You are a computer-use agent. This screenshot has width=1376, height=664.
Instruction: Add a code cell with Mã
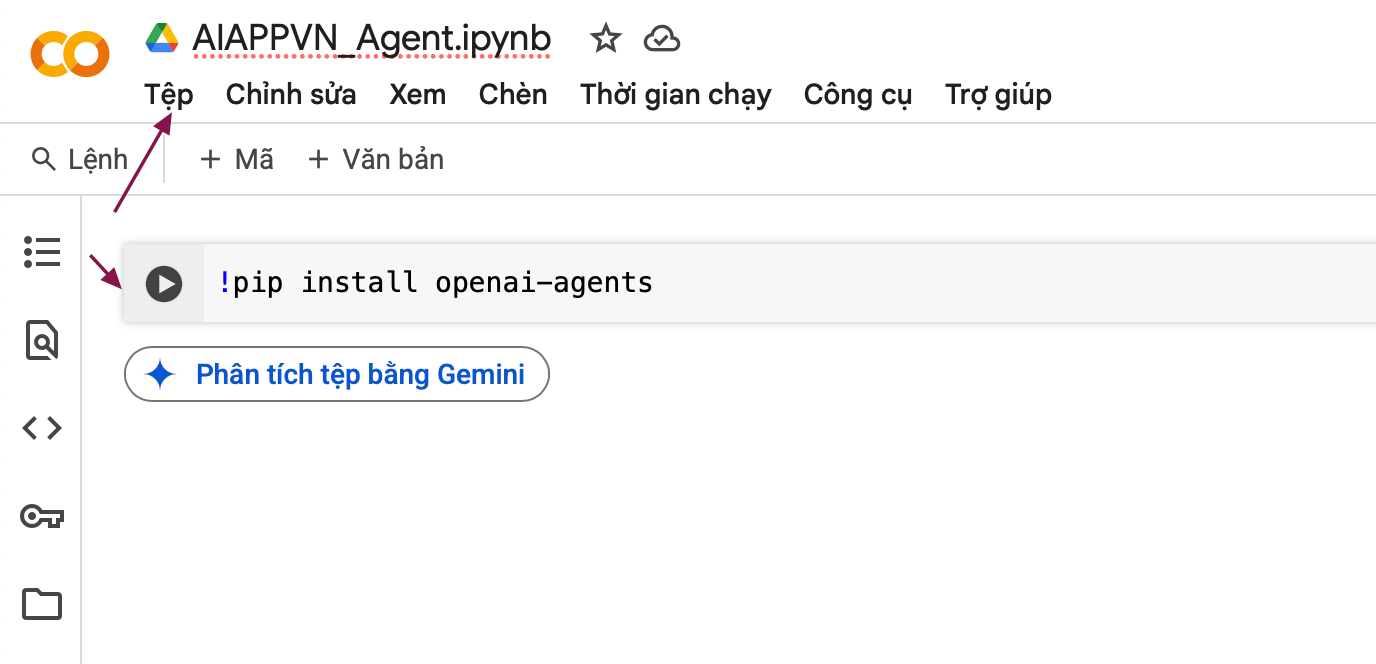click(x=237, y=159)
